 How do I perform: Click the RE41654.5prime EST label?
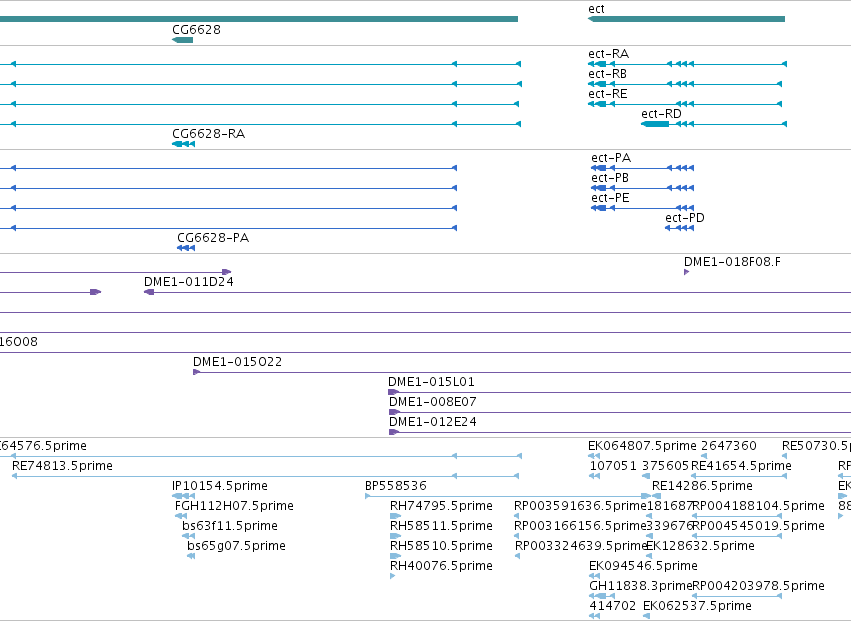pos(741,466)
